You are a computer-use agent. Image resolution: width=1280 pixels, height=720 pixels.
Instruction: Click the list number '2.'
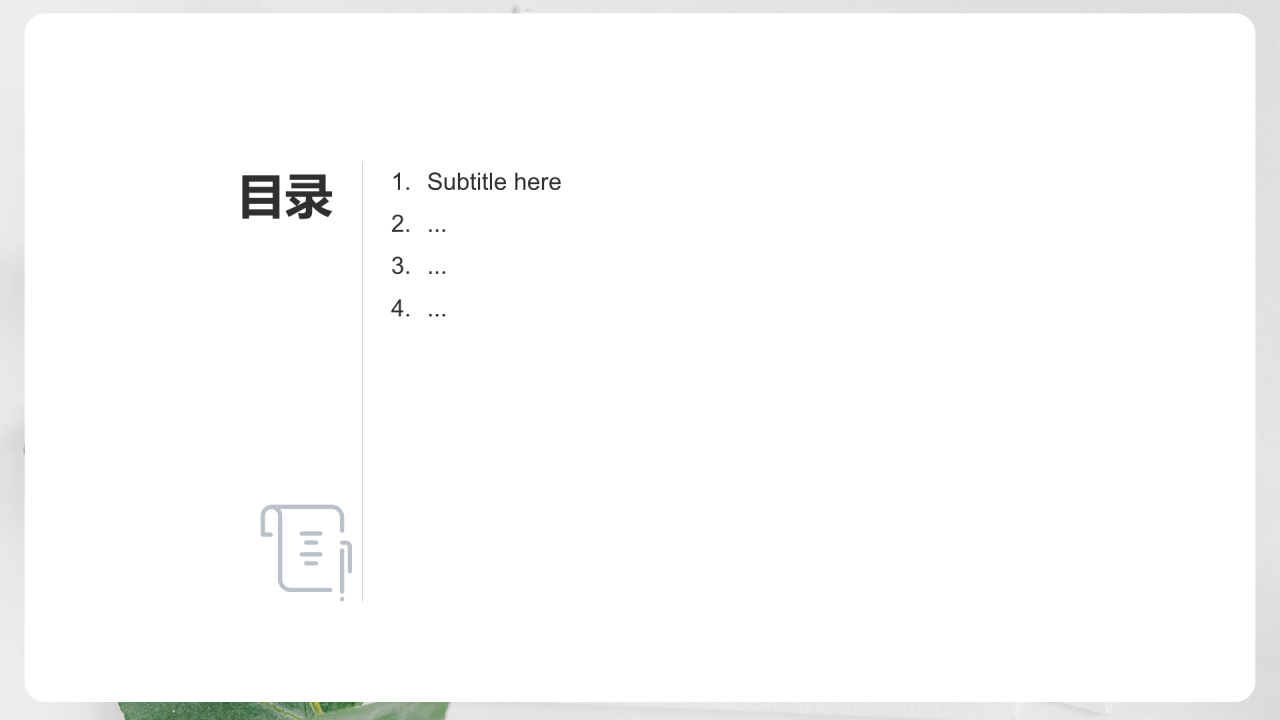click(400, 224)
